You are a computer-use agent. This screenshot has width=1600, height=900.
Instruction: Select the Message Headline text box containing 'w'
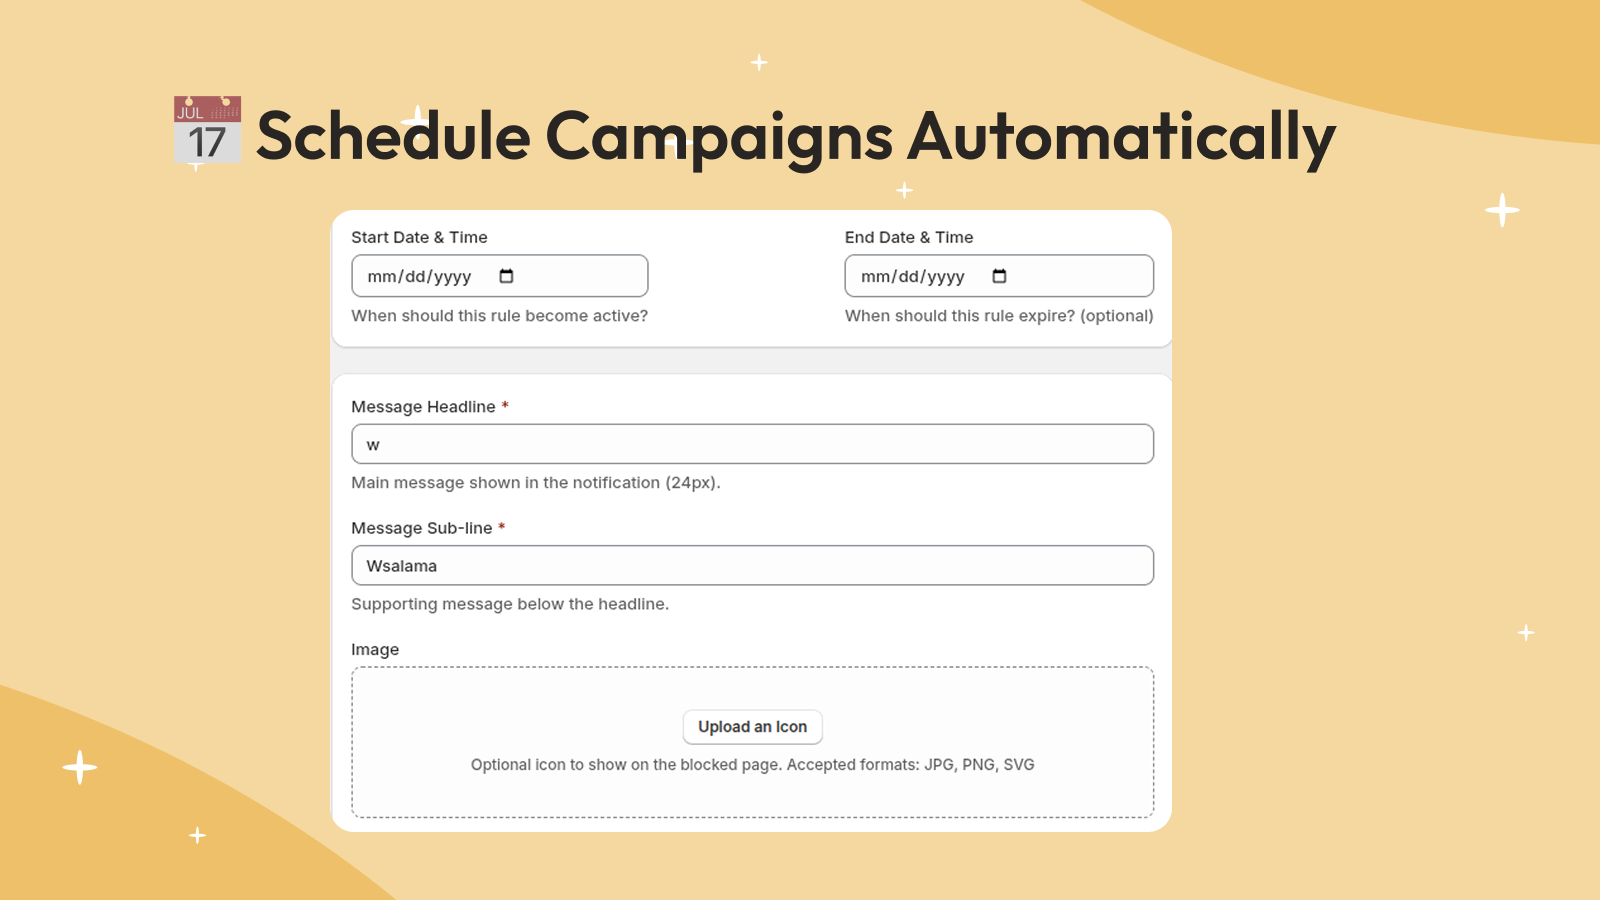coord(752,444)
